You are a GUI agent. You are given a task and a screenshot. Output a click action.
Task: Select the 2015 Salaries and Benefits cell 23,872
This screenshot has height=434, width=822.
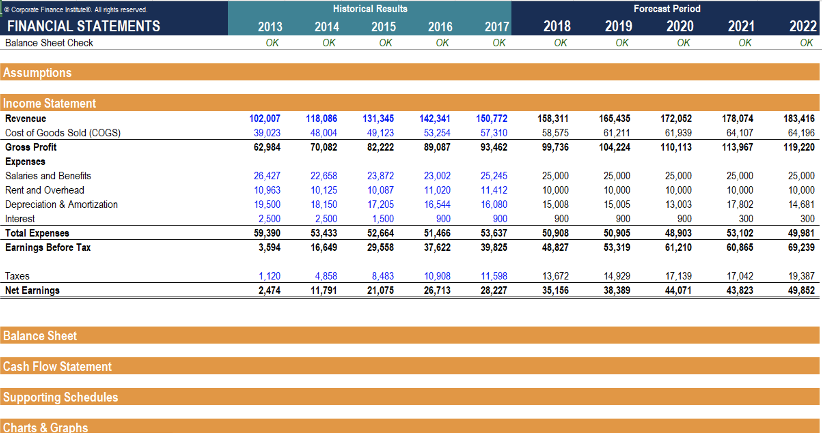[x=381, y=176]
